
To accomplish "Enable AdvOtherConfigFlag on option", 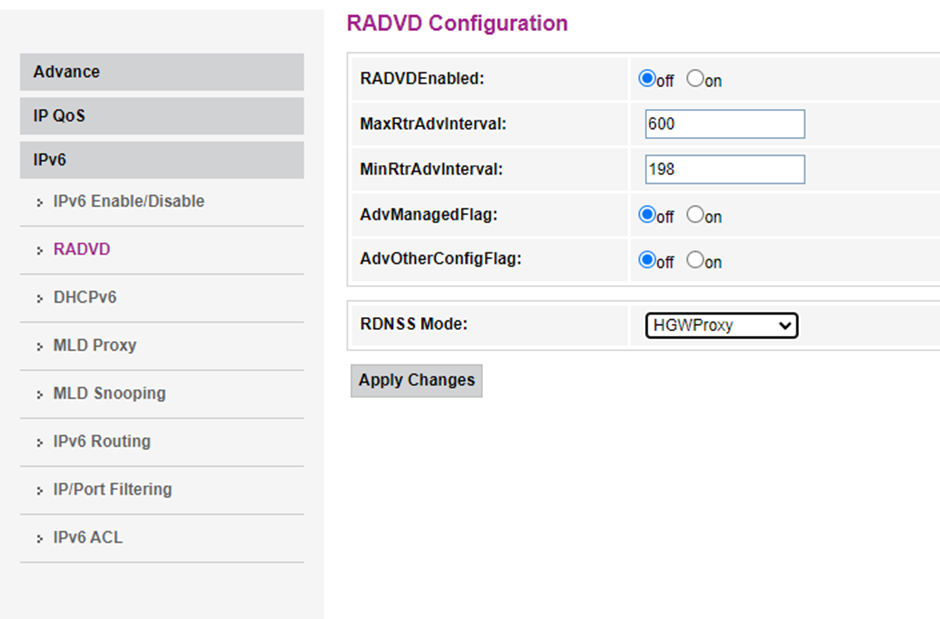I will (x=695, y=260).
